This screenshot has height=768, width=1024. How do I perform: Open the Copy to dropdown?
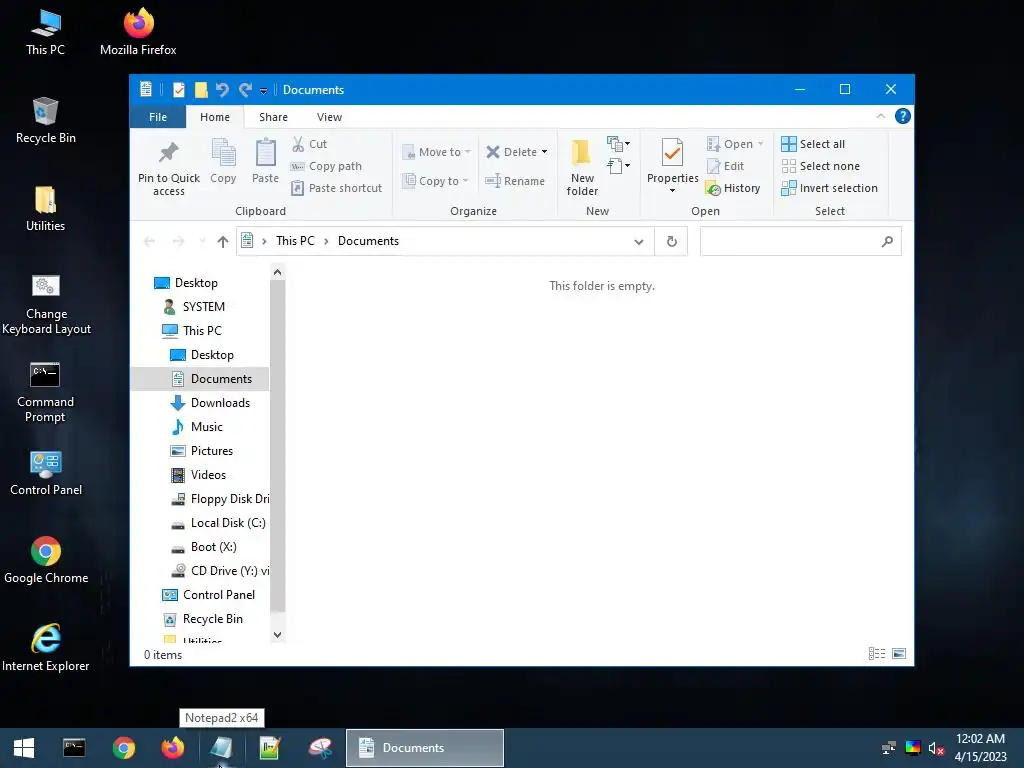(x=435, y=181)
